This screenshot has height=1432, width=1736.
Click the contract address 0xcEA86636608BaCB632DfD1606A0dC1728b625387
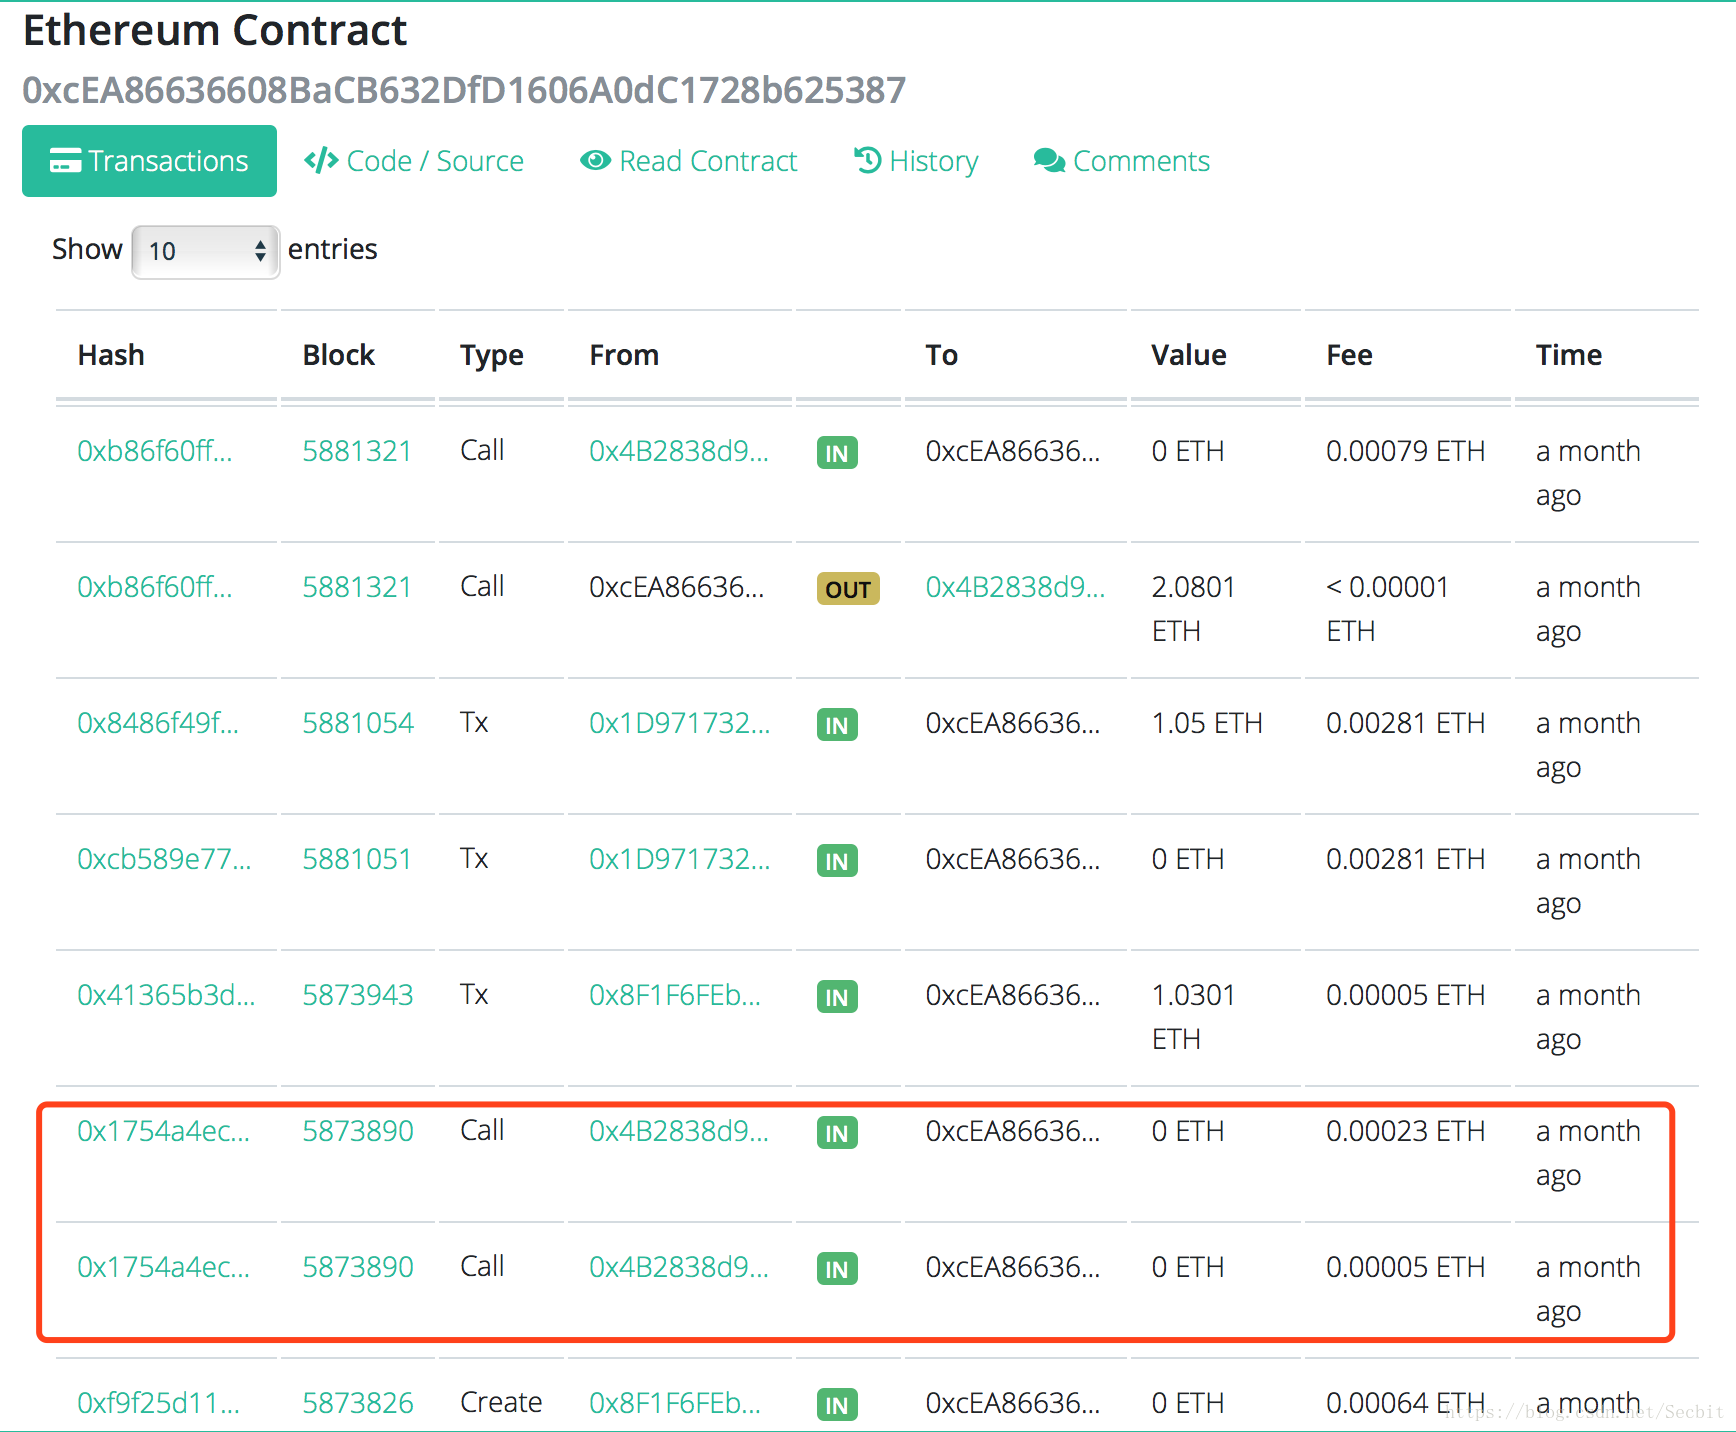click(x=464, y=90)
